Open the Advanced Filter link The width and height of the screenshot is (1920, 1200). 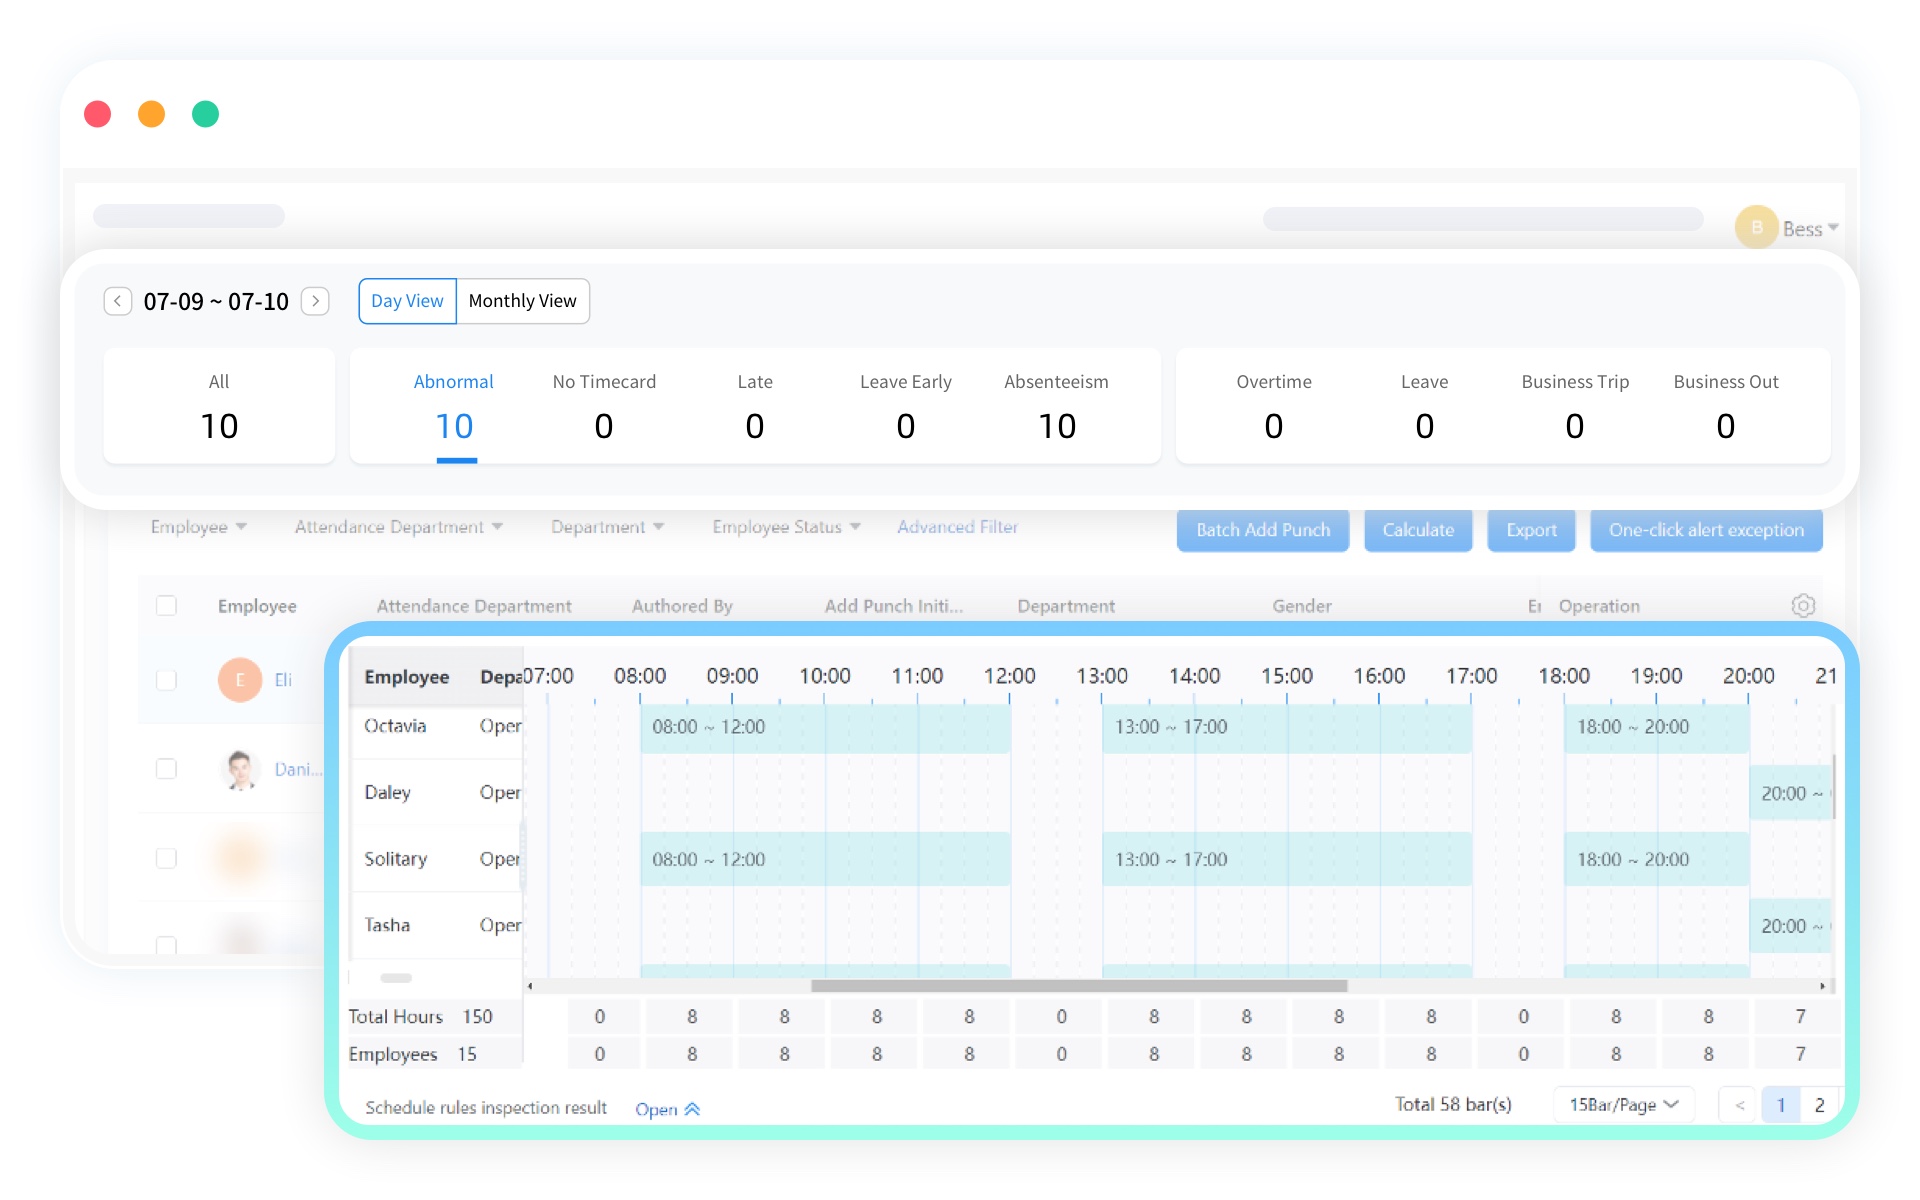coord(957,527)
